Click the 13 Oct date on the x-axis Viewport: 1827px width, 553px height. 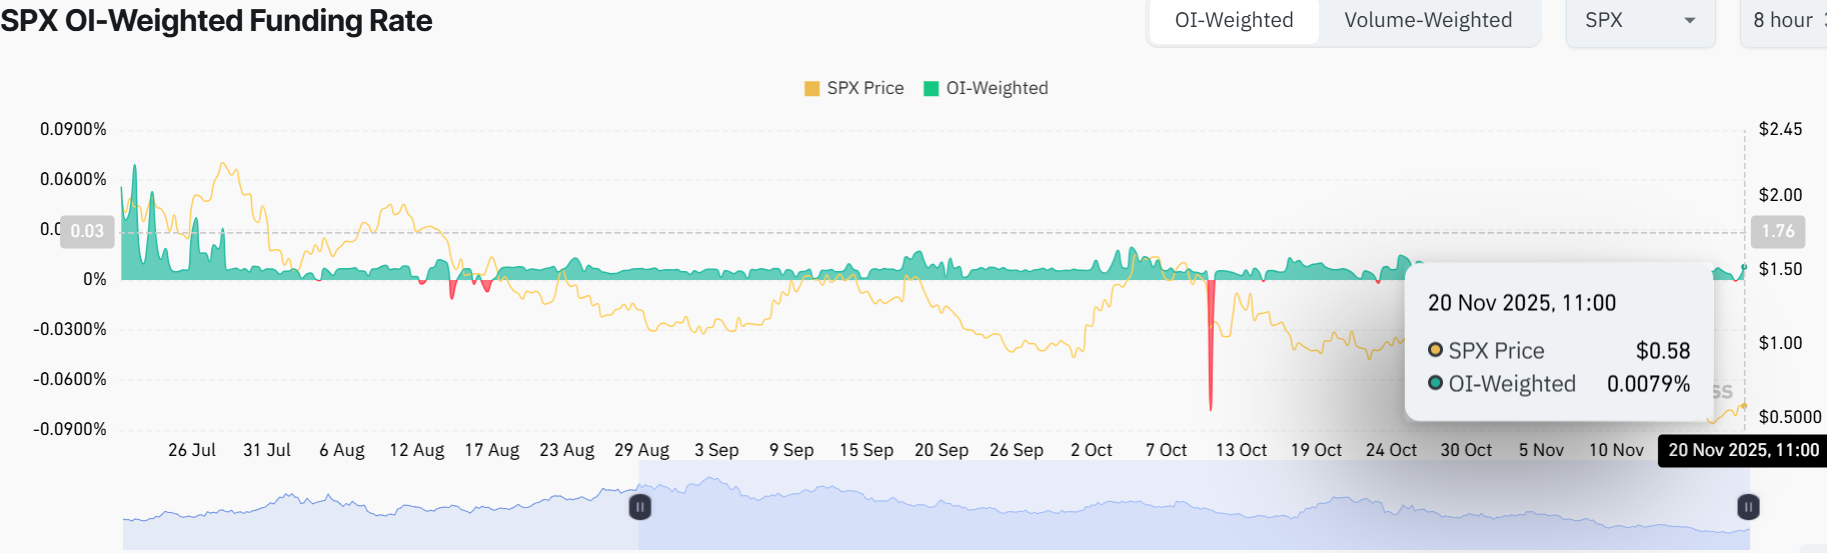(x=1241, y=450)
